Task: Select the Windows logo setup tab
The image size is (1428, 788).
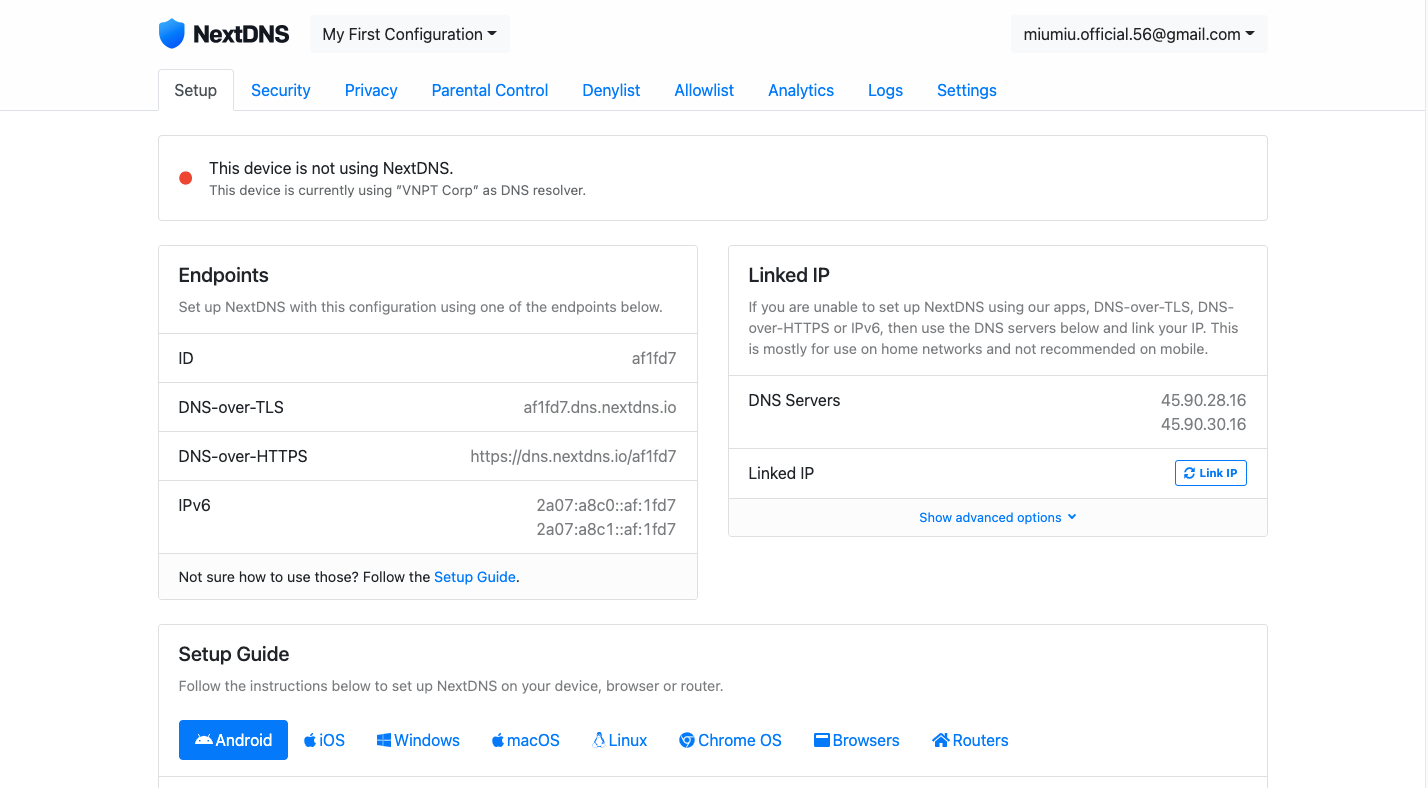Action: [x=418, y=740]
